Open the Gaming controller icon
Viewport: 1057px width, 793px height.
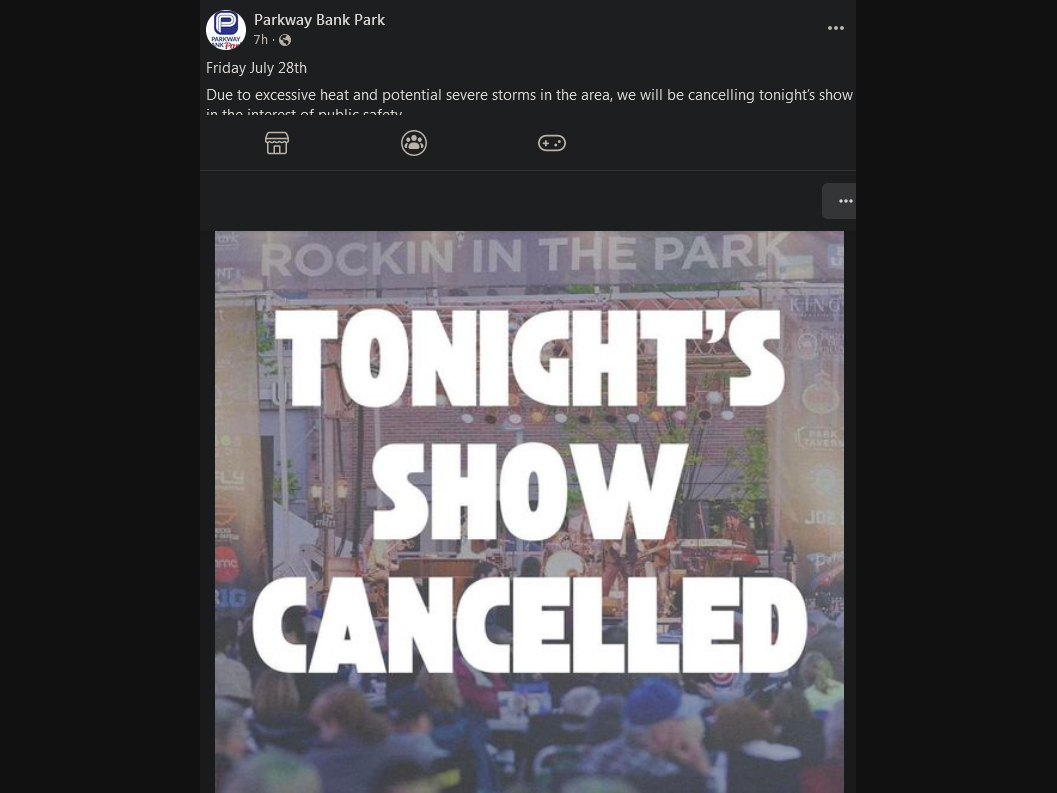(551, 143)
